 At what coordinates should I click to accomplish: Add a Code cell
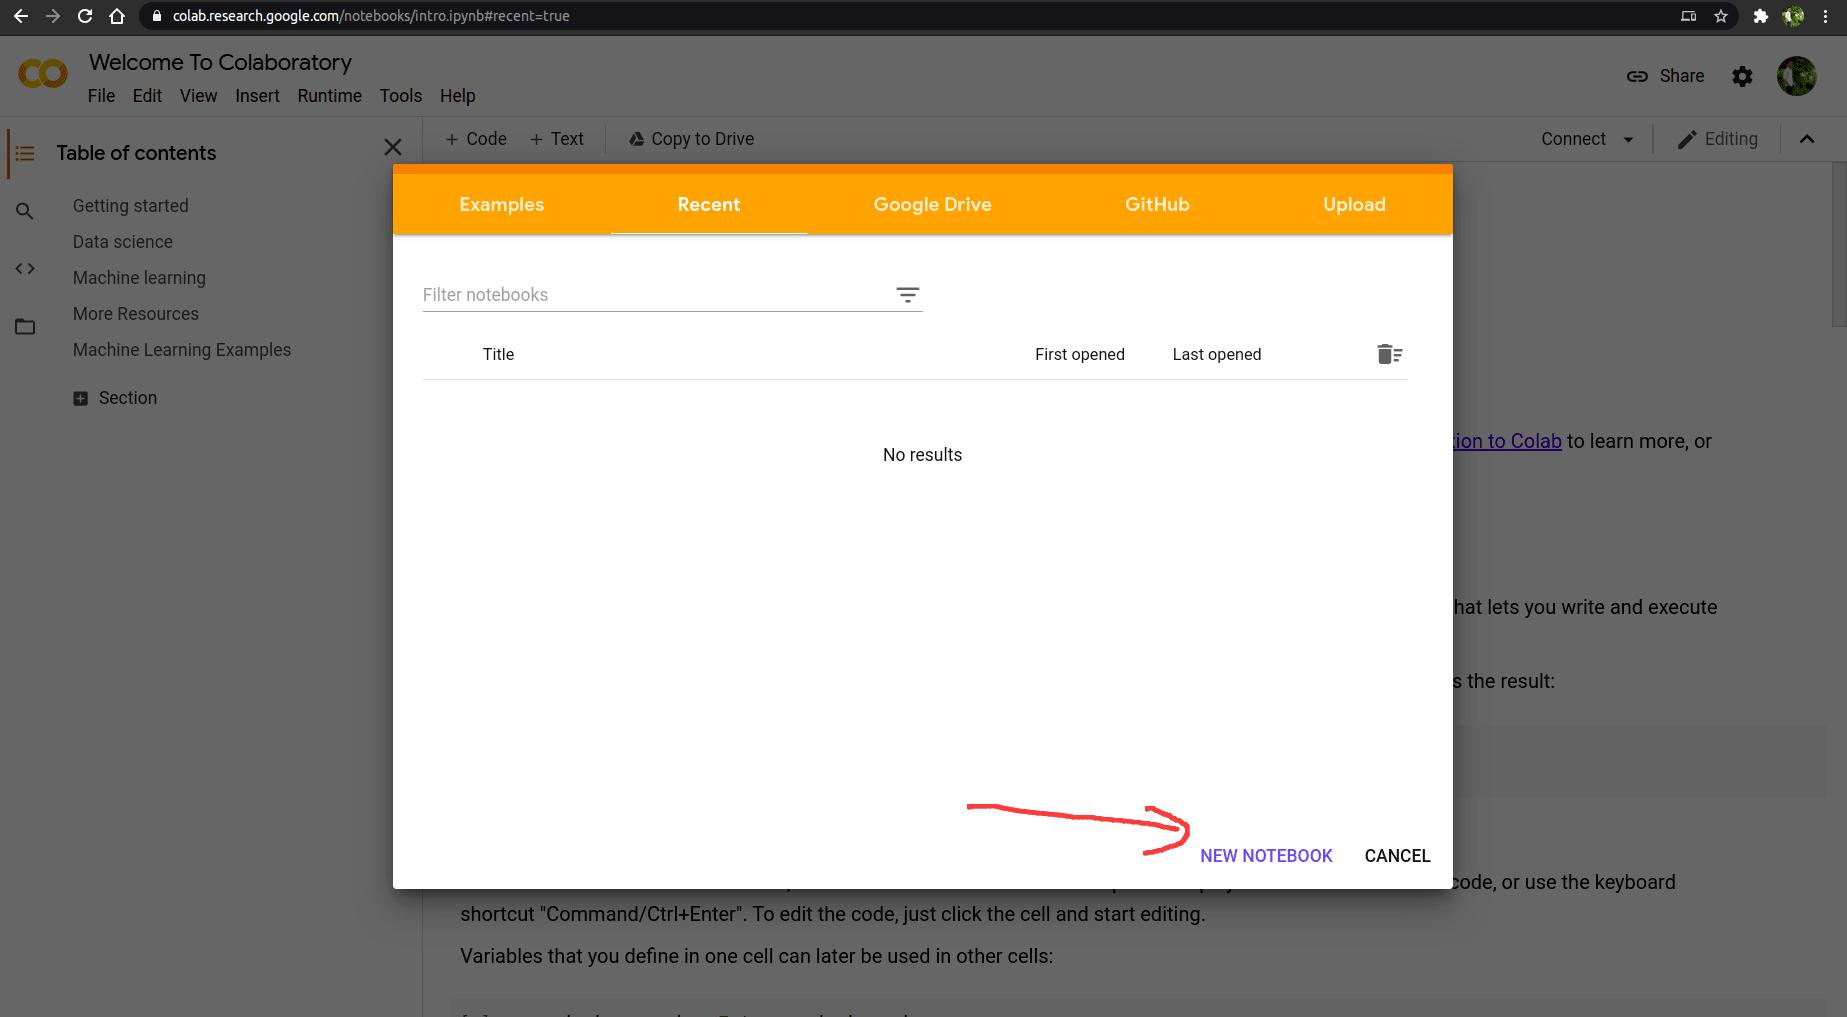pyautogui.click(x=476, y=139)
